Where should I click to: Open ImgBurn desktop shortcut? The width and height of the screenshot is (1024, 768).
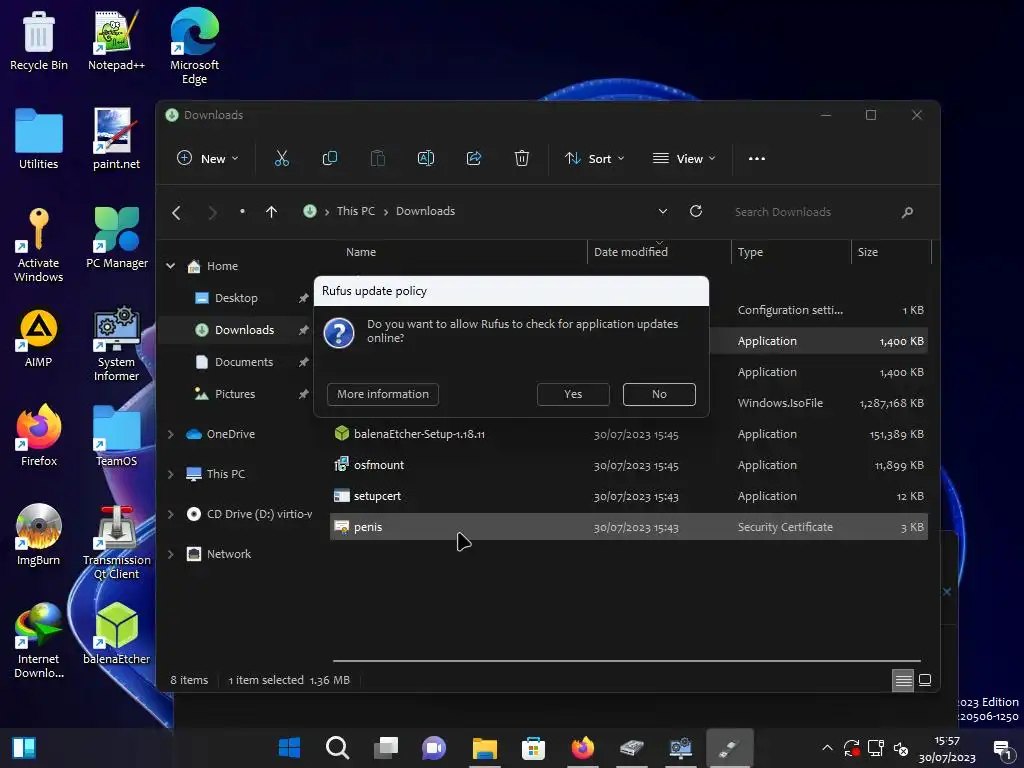point(39,535)
